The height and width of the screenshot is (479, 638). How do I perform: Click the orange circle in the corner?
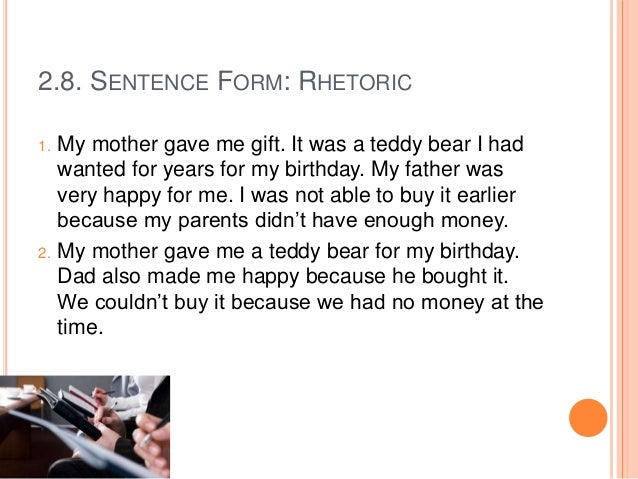588,418
